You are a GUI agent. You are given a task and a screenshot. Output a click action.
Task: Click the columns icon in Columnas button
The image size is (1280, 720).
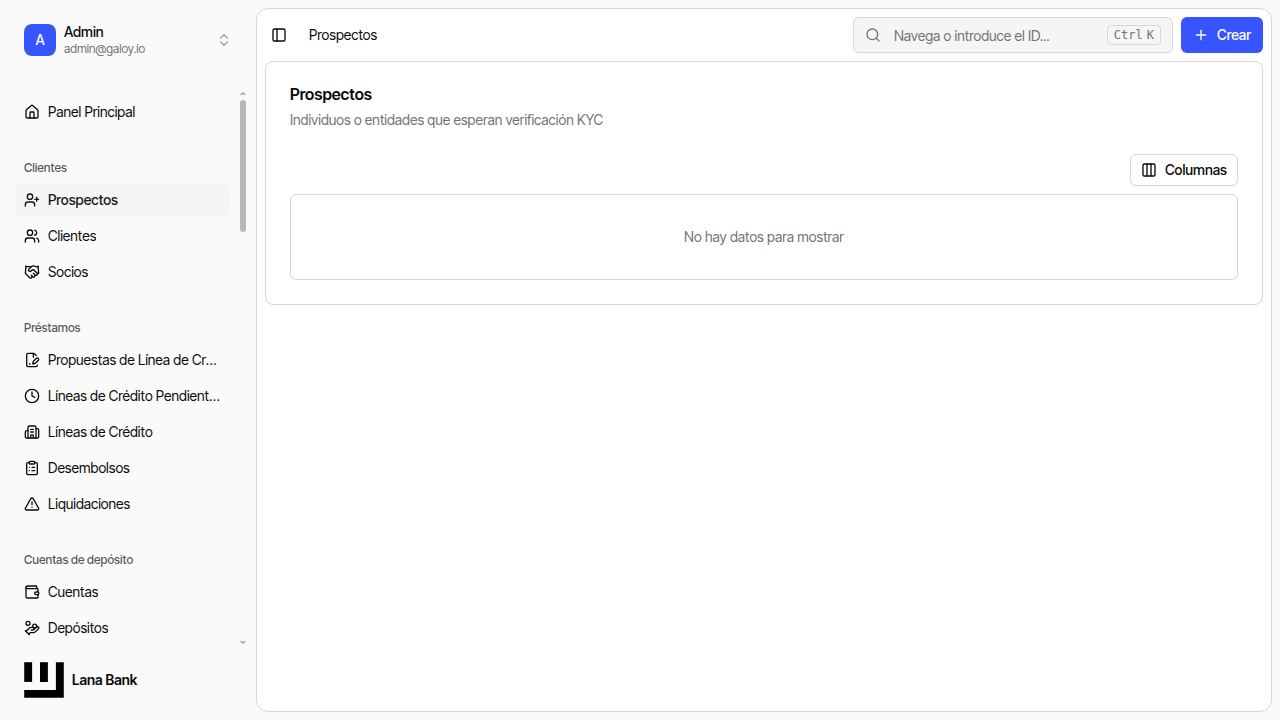[1149, 170]
